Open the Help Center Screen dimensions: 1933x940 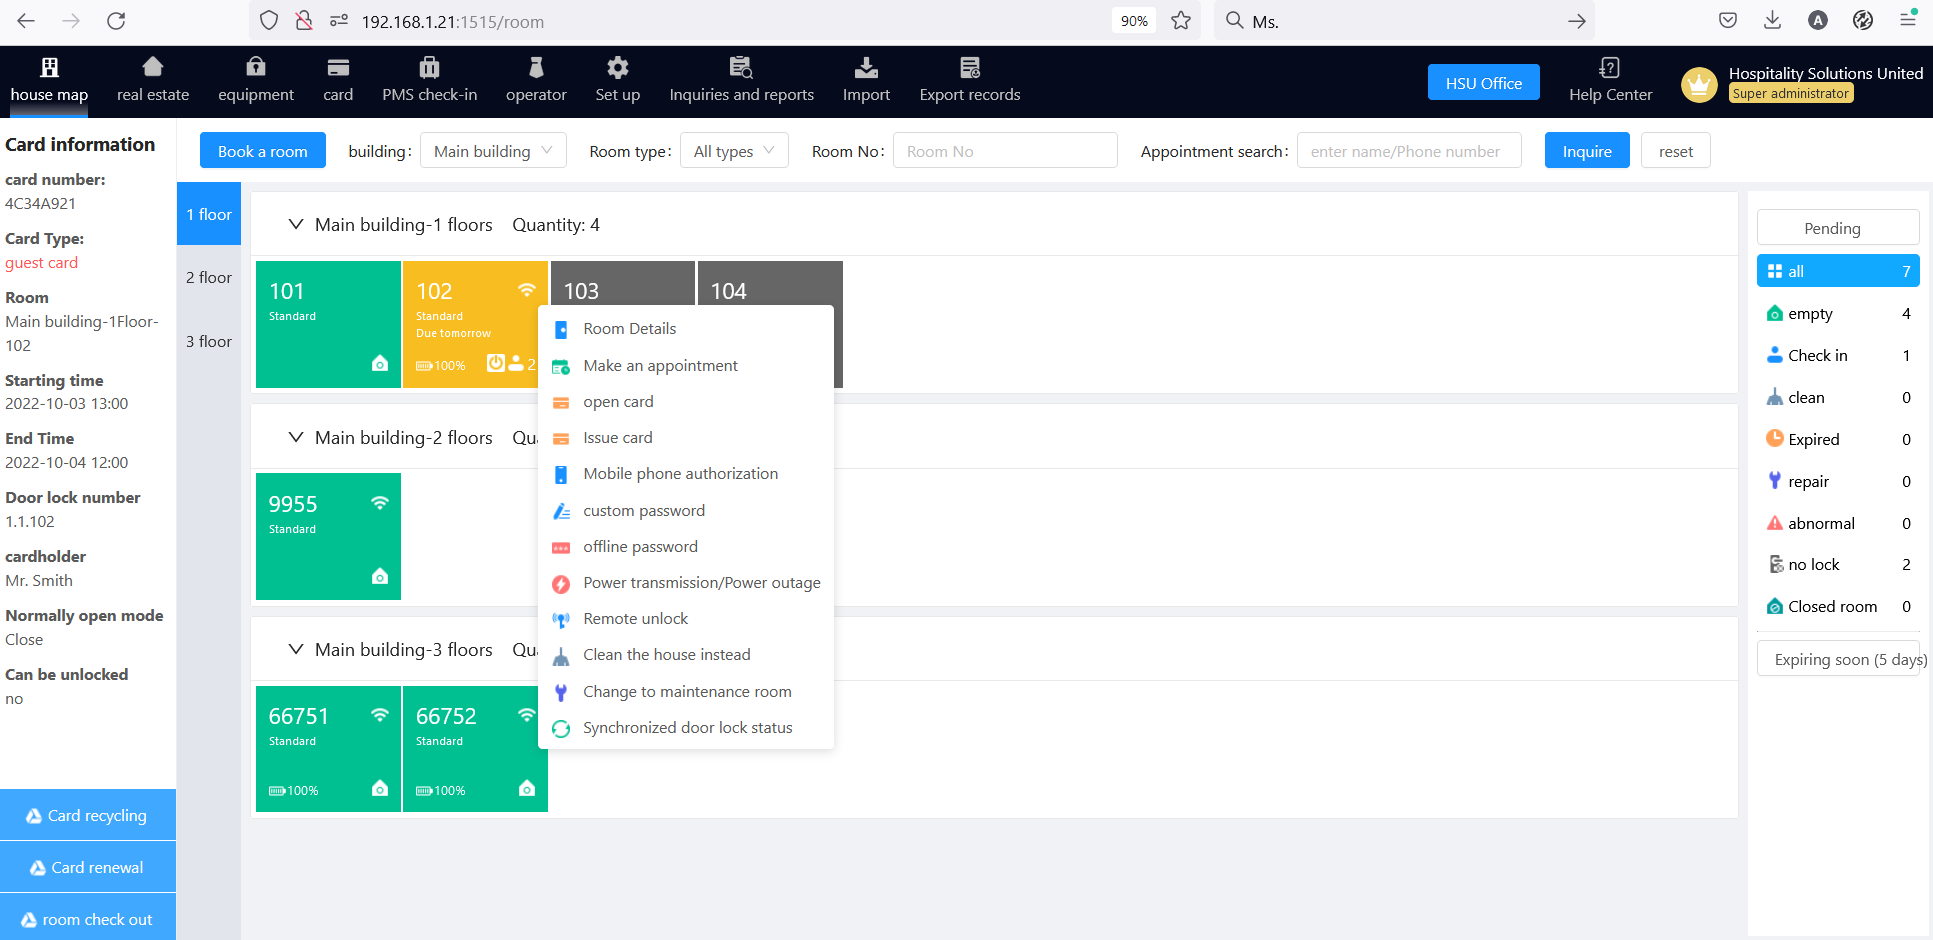click(x=1609, y=80)
